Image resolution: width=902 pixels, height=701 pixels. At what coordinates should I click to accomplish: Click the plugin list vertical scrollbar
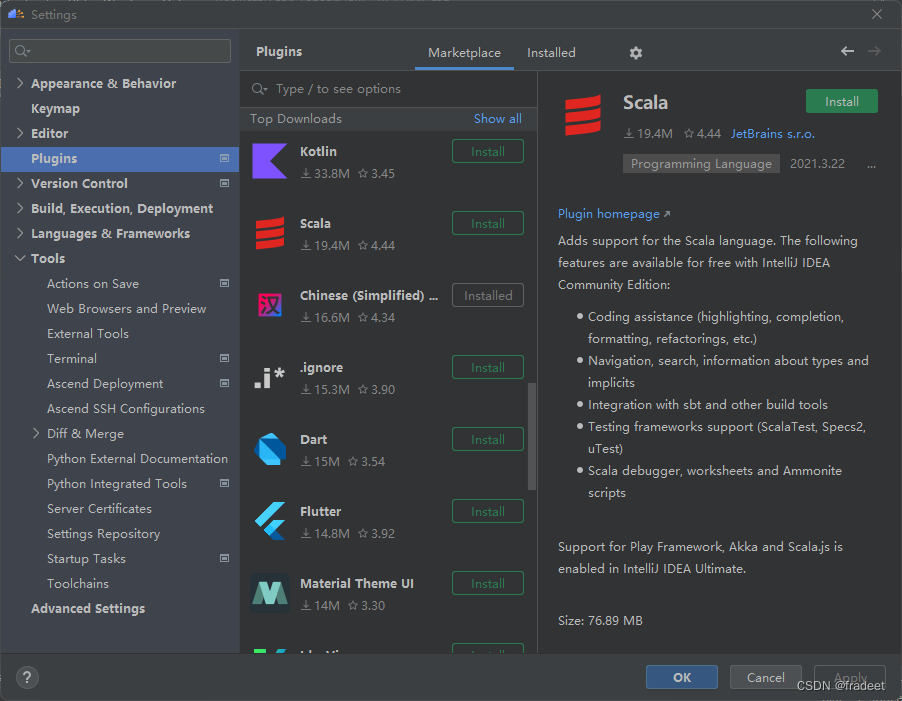(x=532, y=436)
